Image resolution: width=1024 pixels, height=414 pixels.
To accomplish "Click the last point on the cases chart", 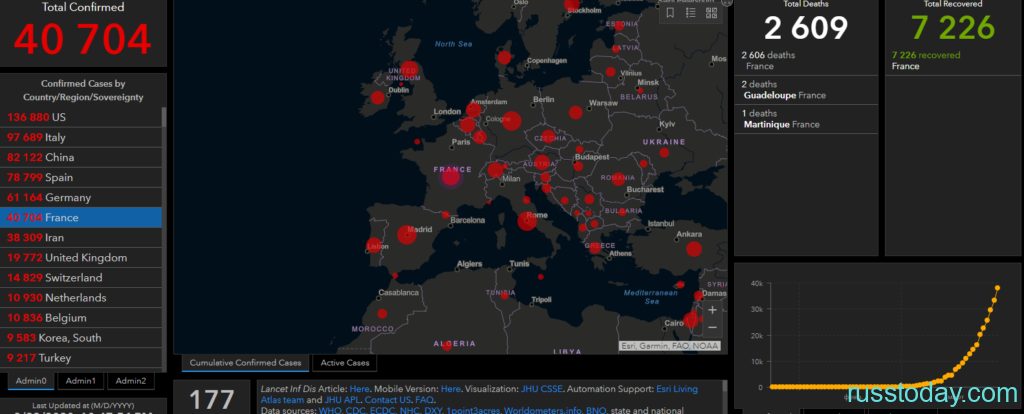I will click(998, 287).
